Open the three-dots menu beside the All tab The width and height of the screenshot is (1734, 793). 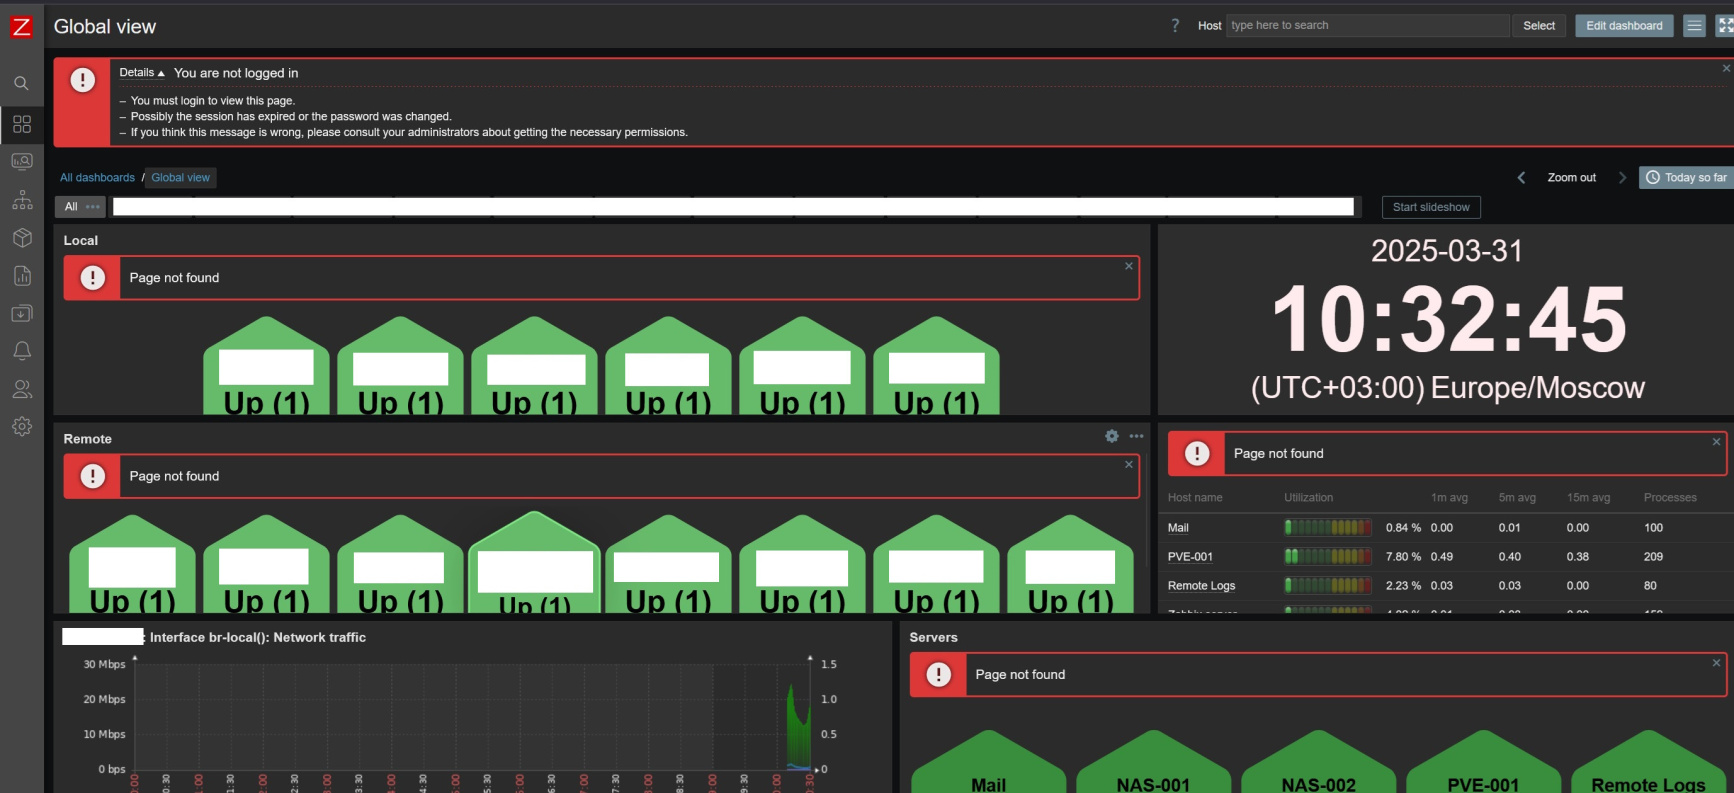click(93, 207)
